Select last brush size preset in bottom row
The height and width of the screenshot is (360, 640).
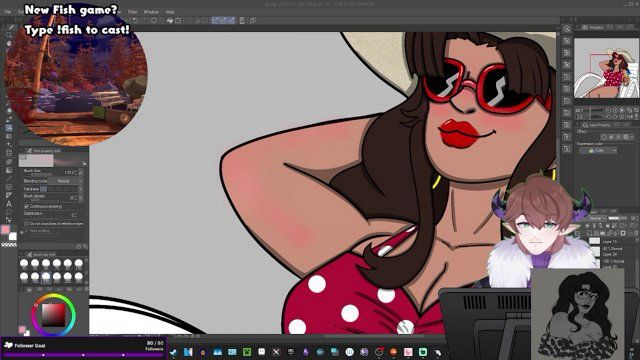pos(79,278)
